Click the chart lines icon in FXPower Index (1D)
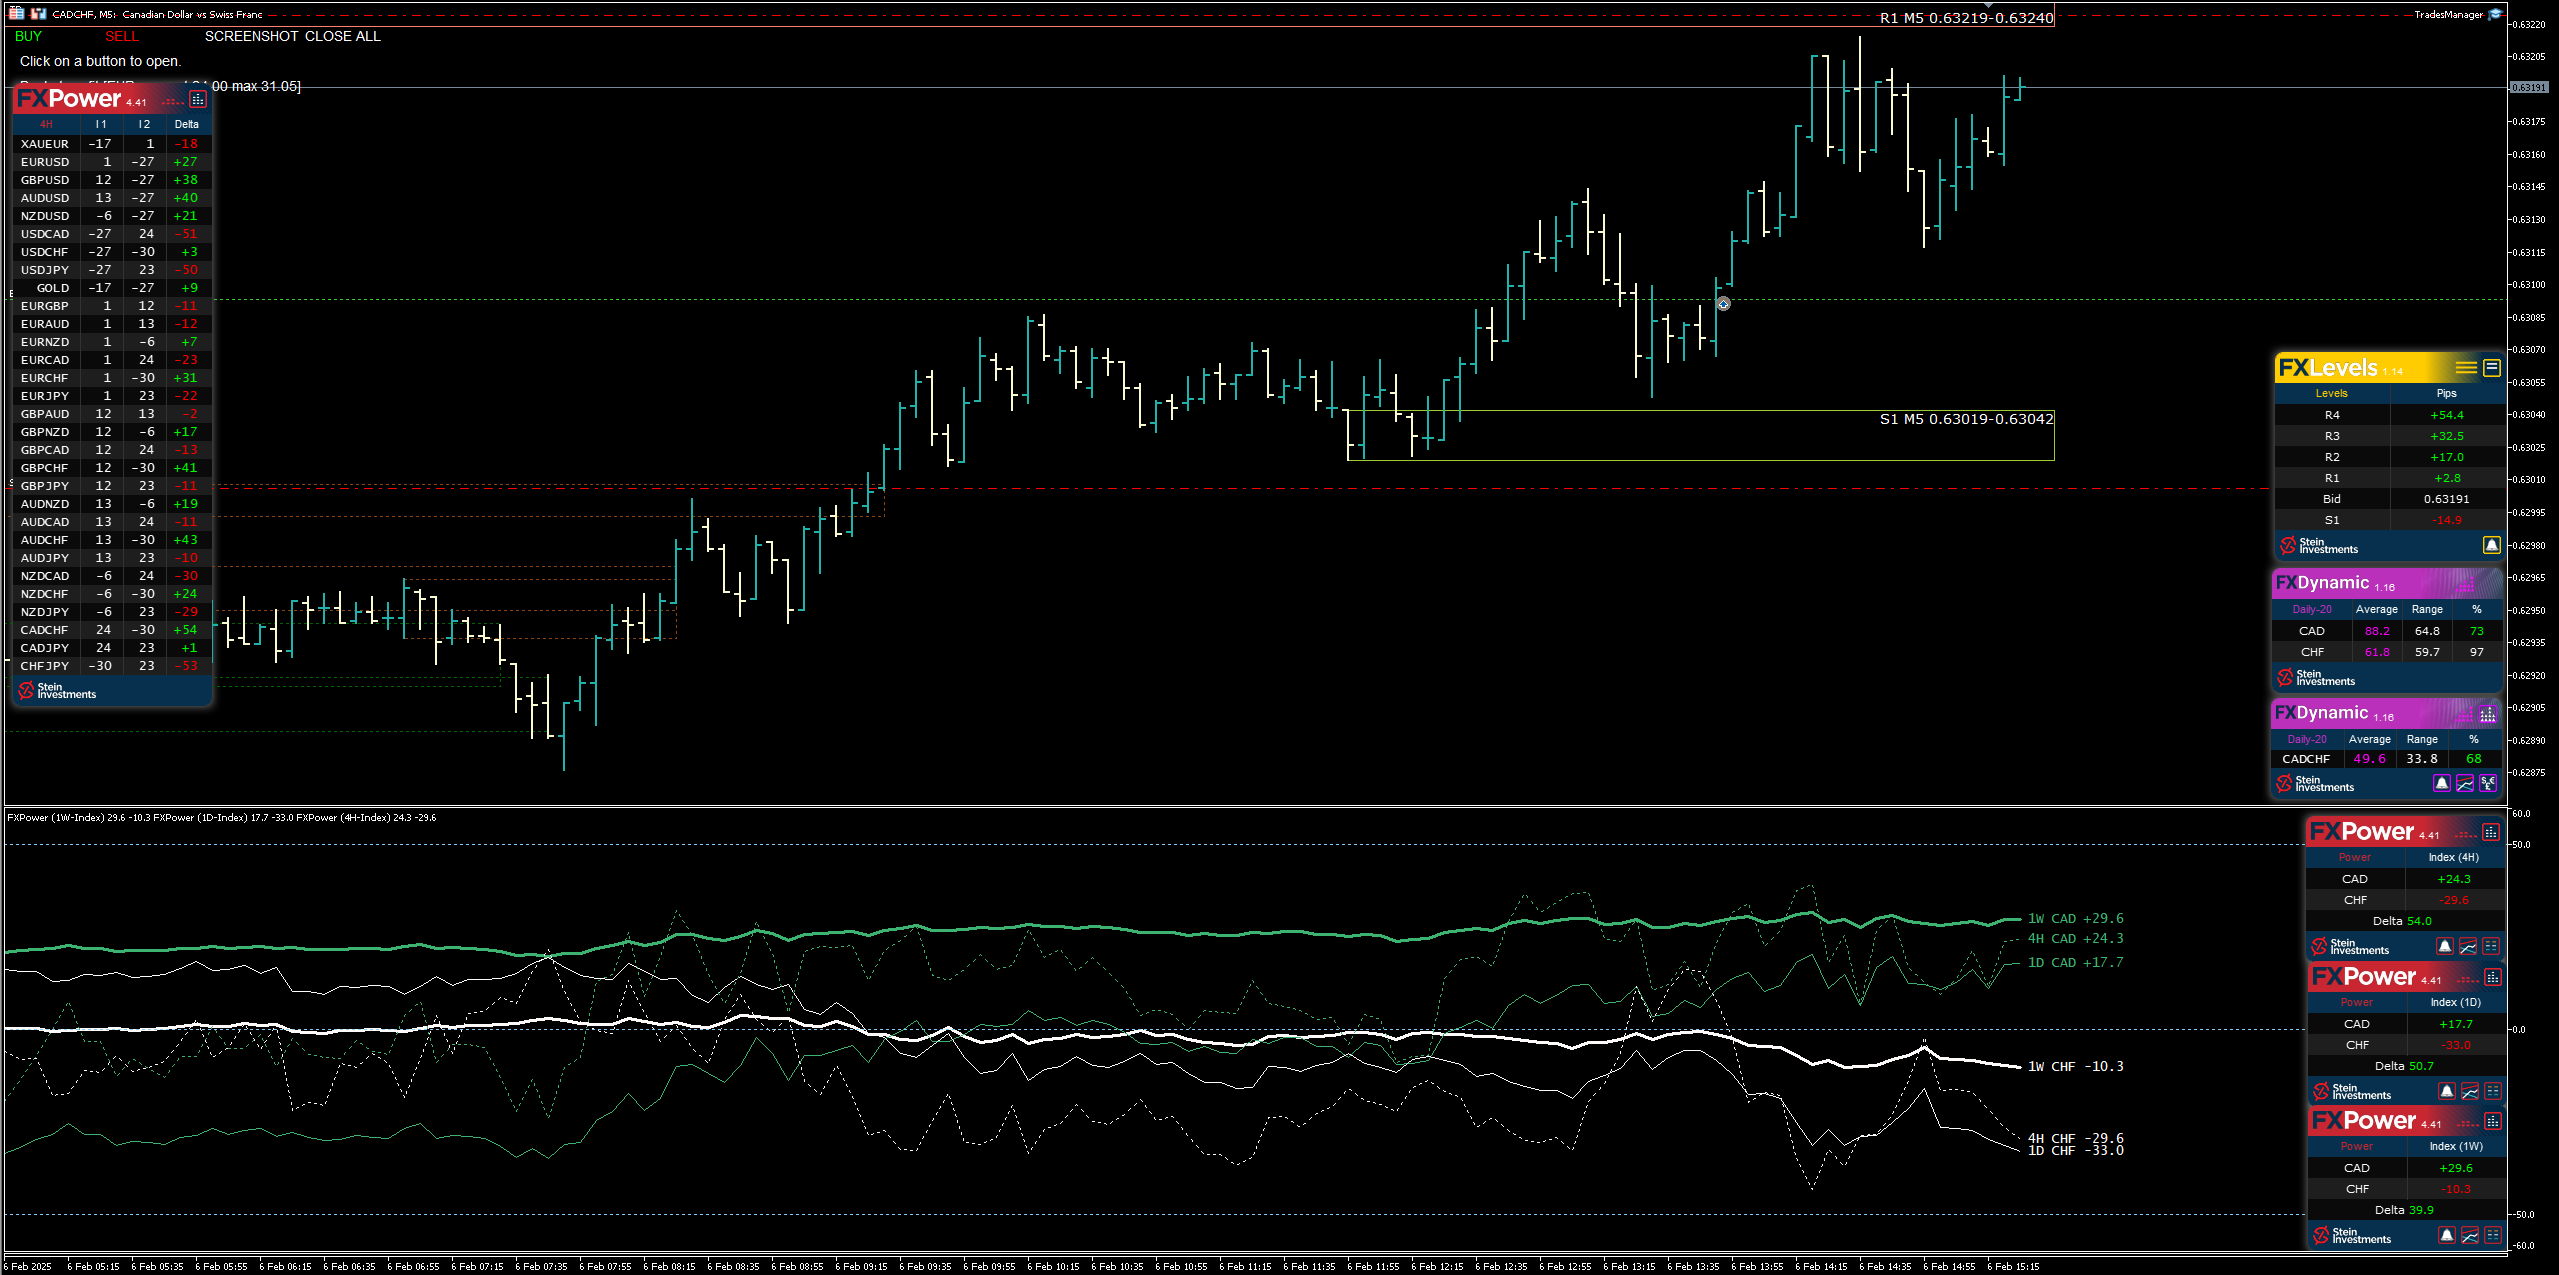Screen dimensions: 2559x1275 2469,1091
